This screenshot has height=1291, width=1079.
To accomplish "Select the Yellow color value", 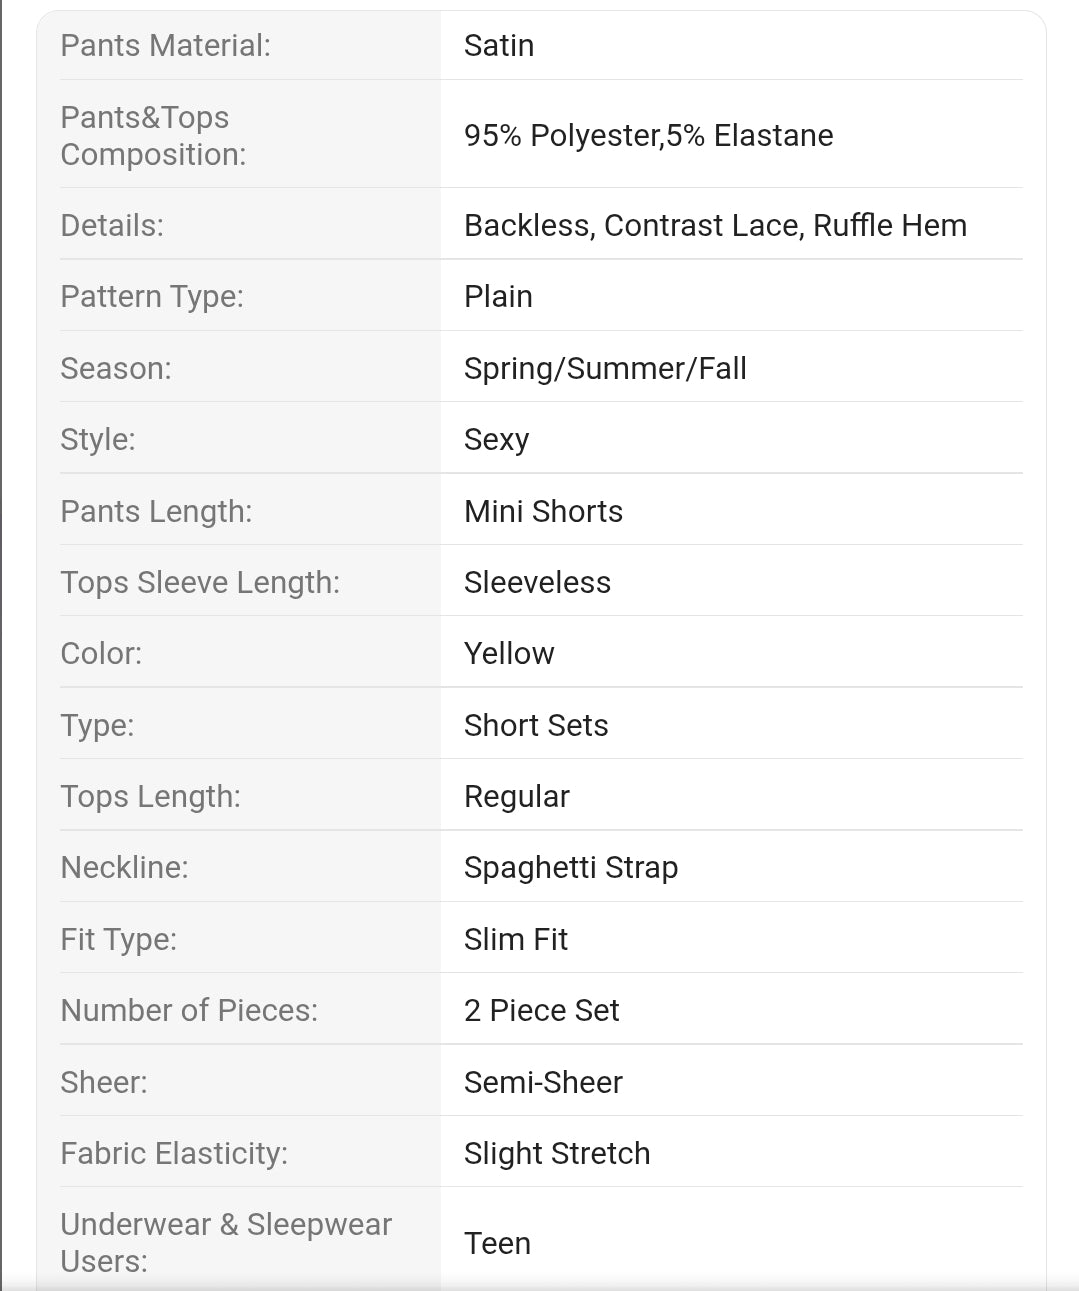I will coord(509,653).
